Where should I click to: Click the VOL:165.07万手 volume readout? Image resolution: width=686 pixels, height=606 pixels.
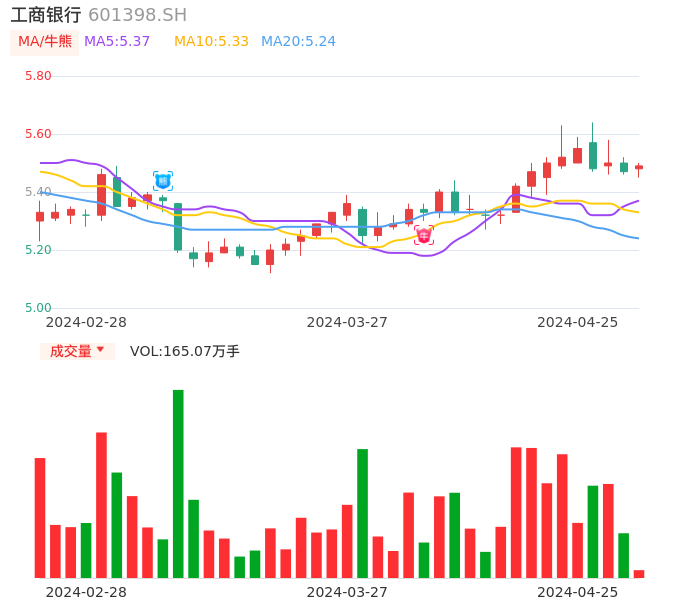tap(185, 351)
